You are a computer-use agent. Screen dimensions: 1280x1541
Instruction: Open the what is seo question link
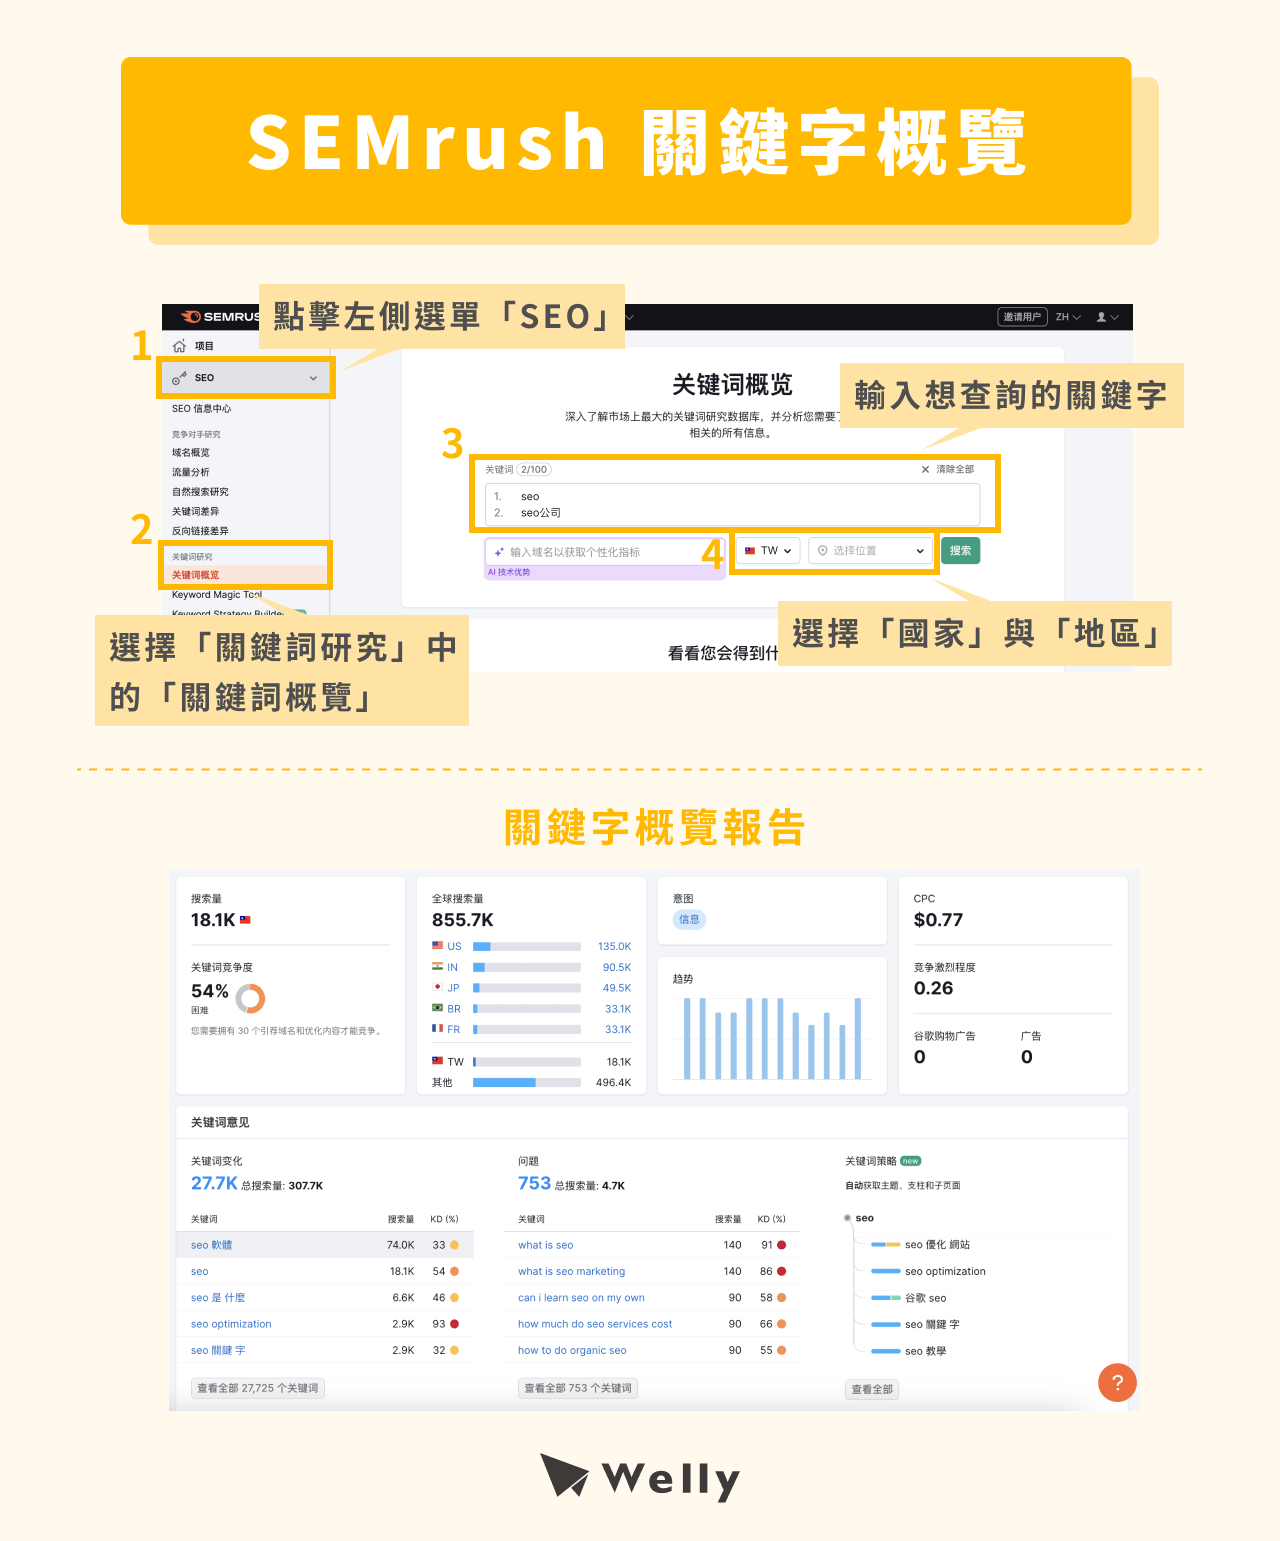click(x=546, y=1245)
